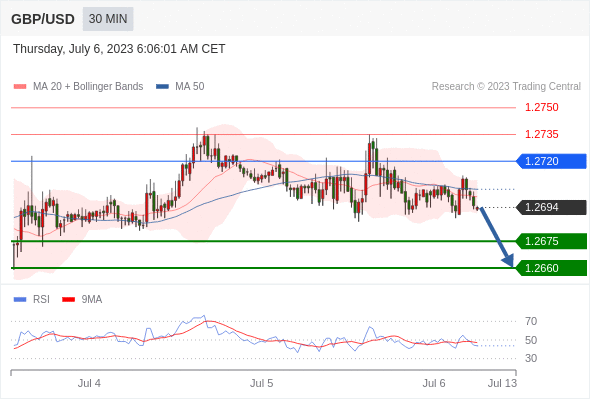The image size is (590, 400).
Task: Click the 30 MIN timeframe badge
Action: click(108, 19)
